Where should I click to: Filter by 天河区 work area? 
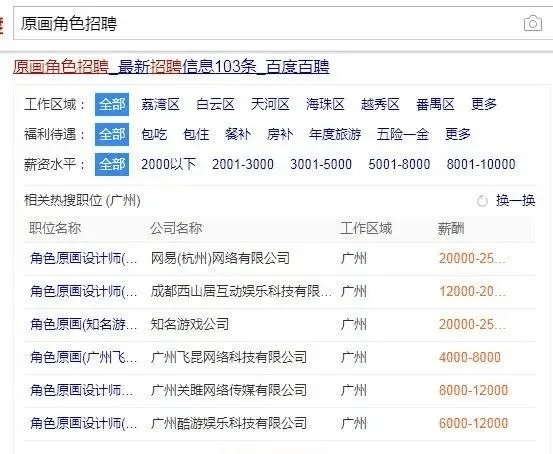270,104
